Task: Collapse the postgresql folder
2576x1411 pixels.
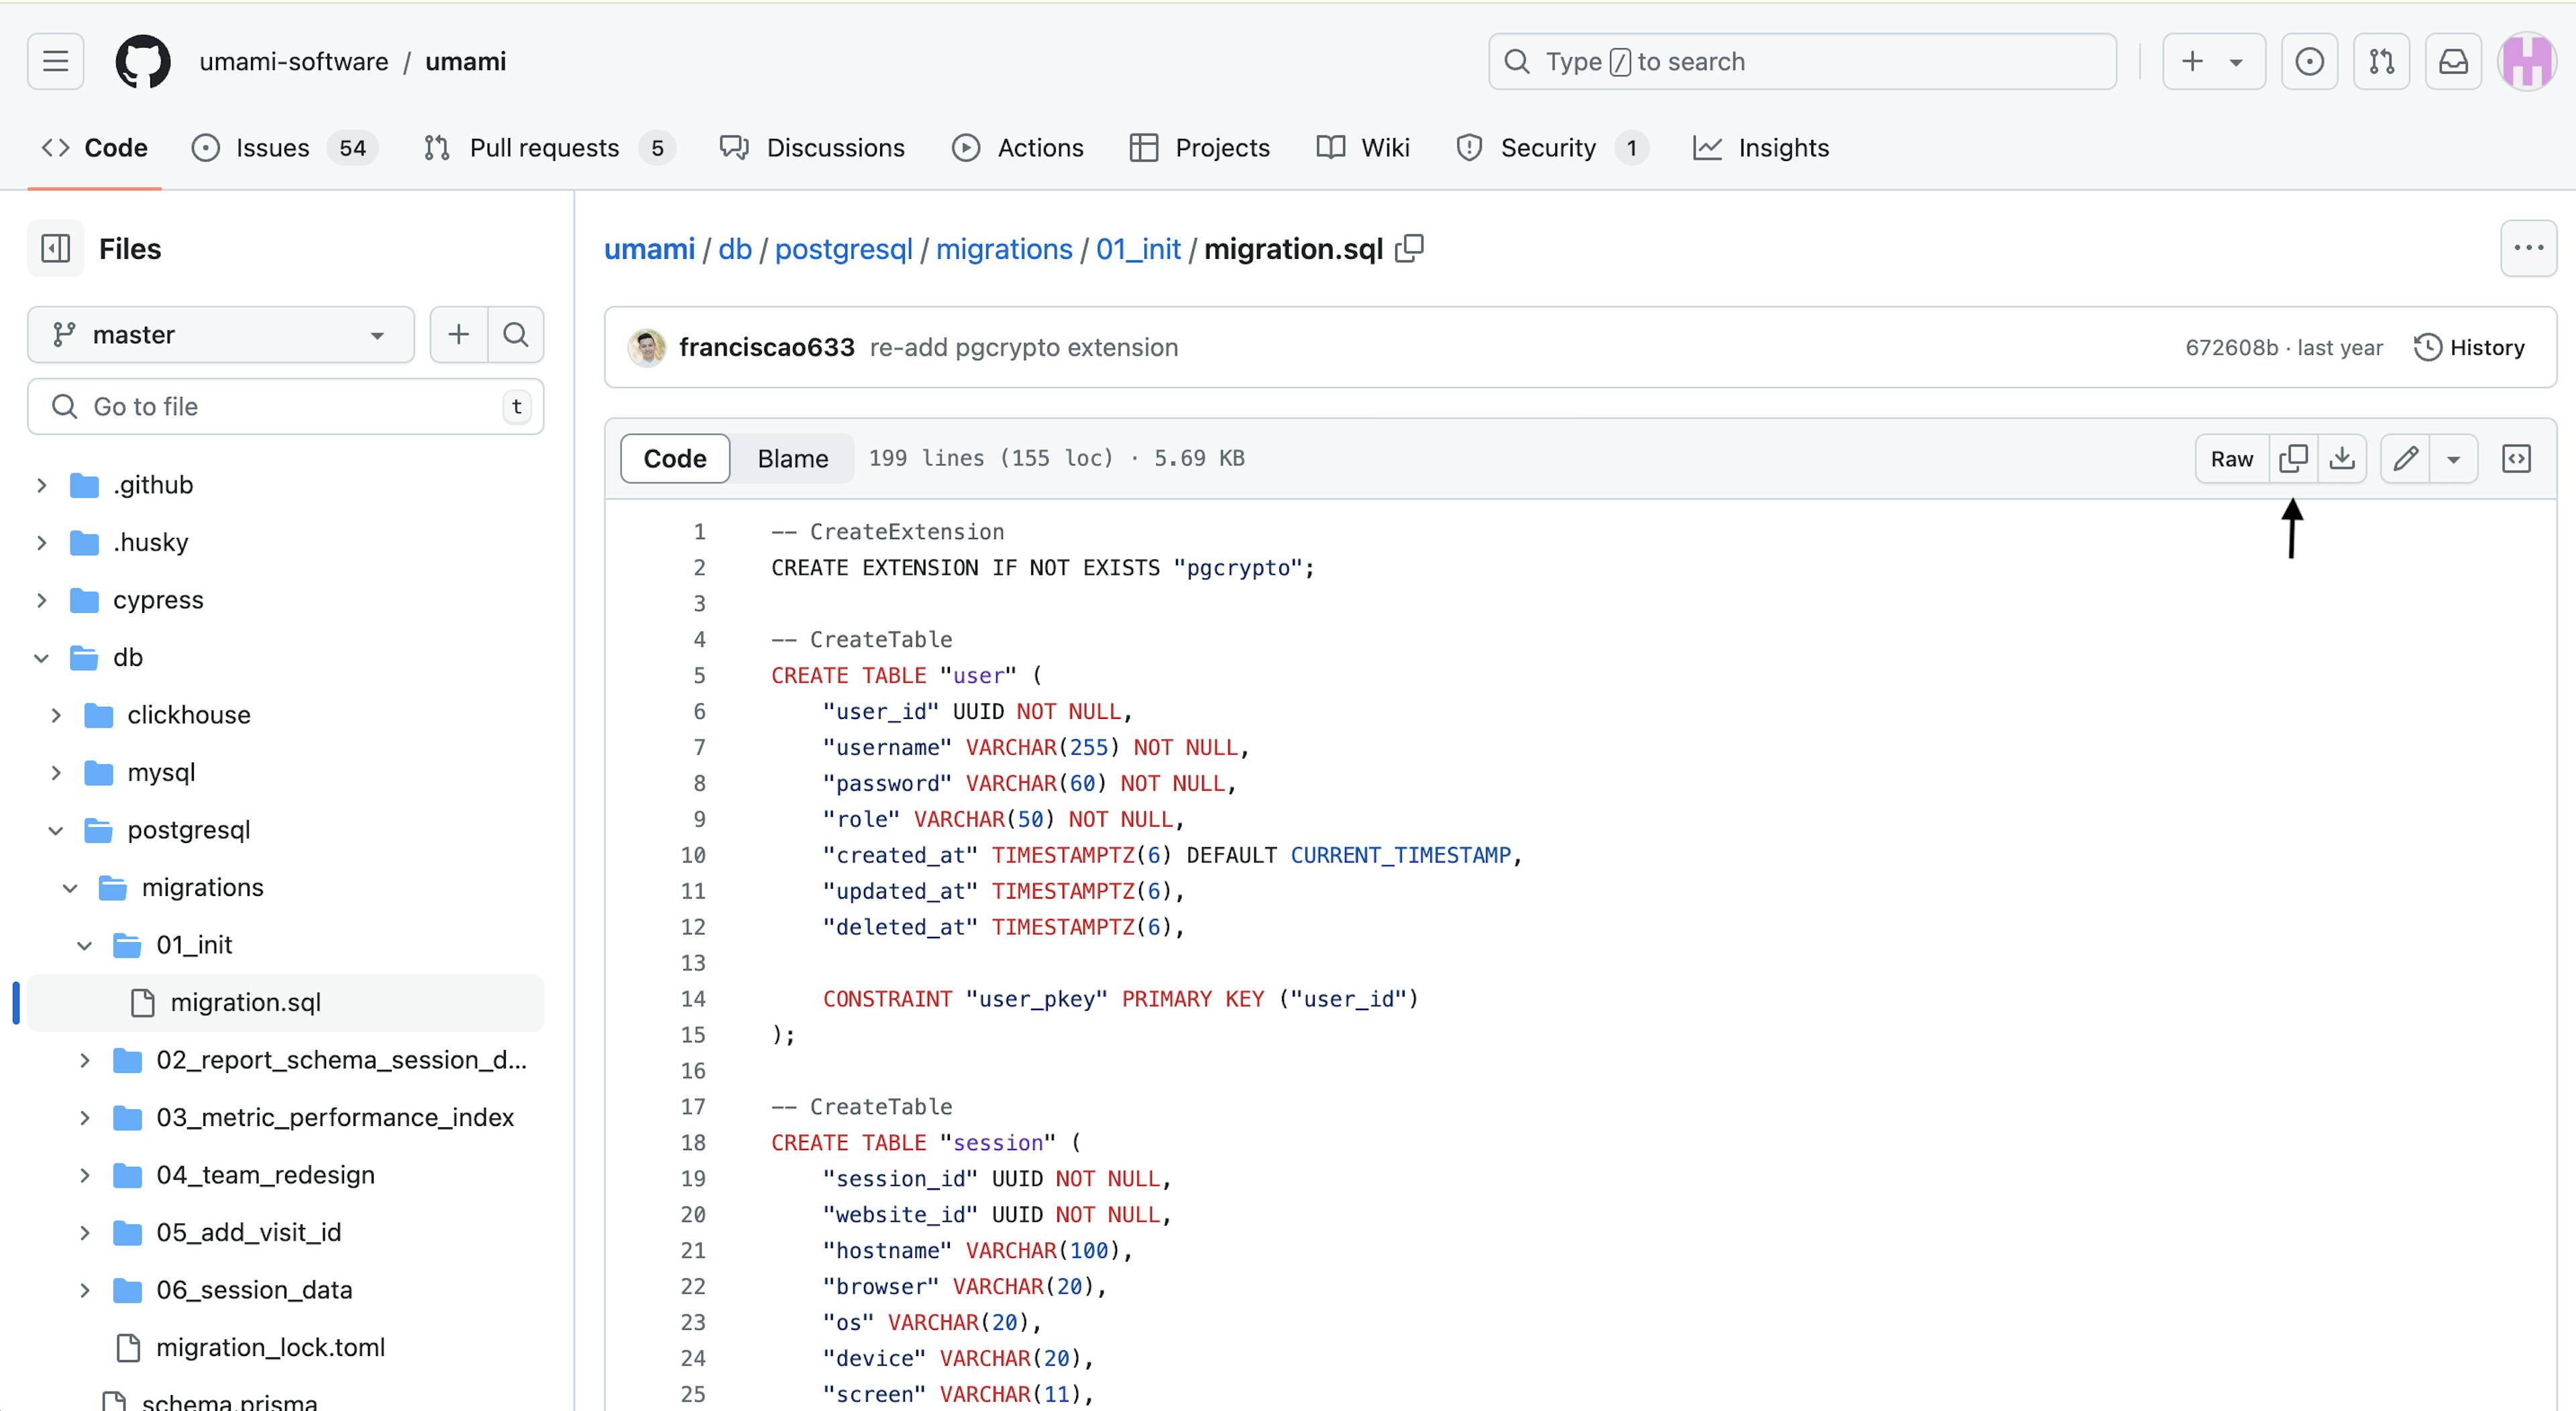Action: pos(56,830)
